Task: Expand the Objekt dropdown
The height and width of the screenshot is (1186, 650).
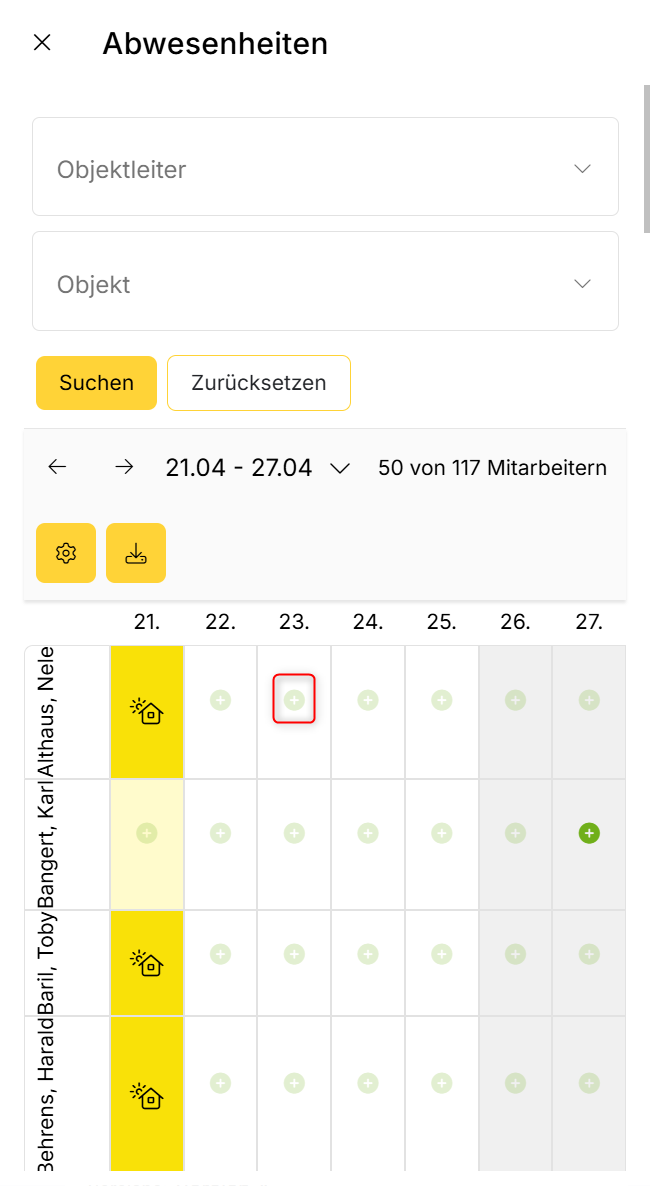Action: click(325, 284)
